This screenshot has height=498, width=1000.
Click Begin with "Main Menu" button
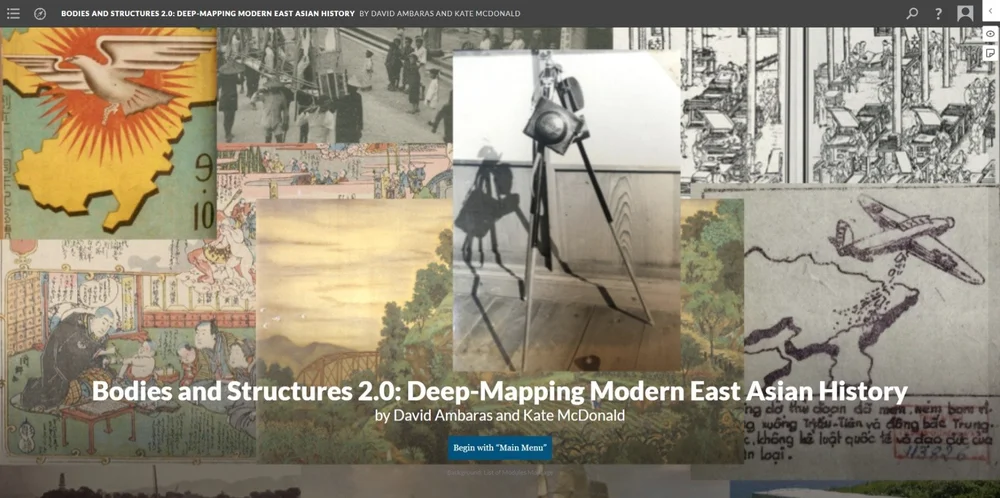(499, 448)
